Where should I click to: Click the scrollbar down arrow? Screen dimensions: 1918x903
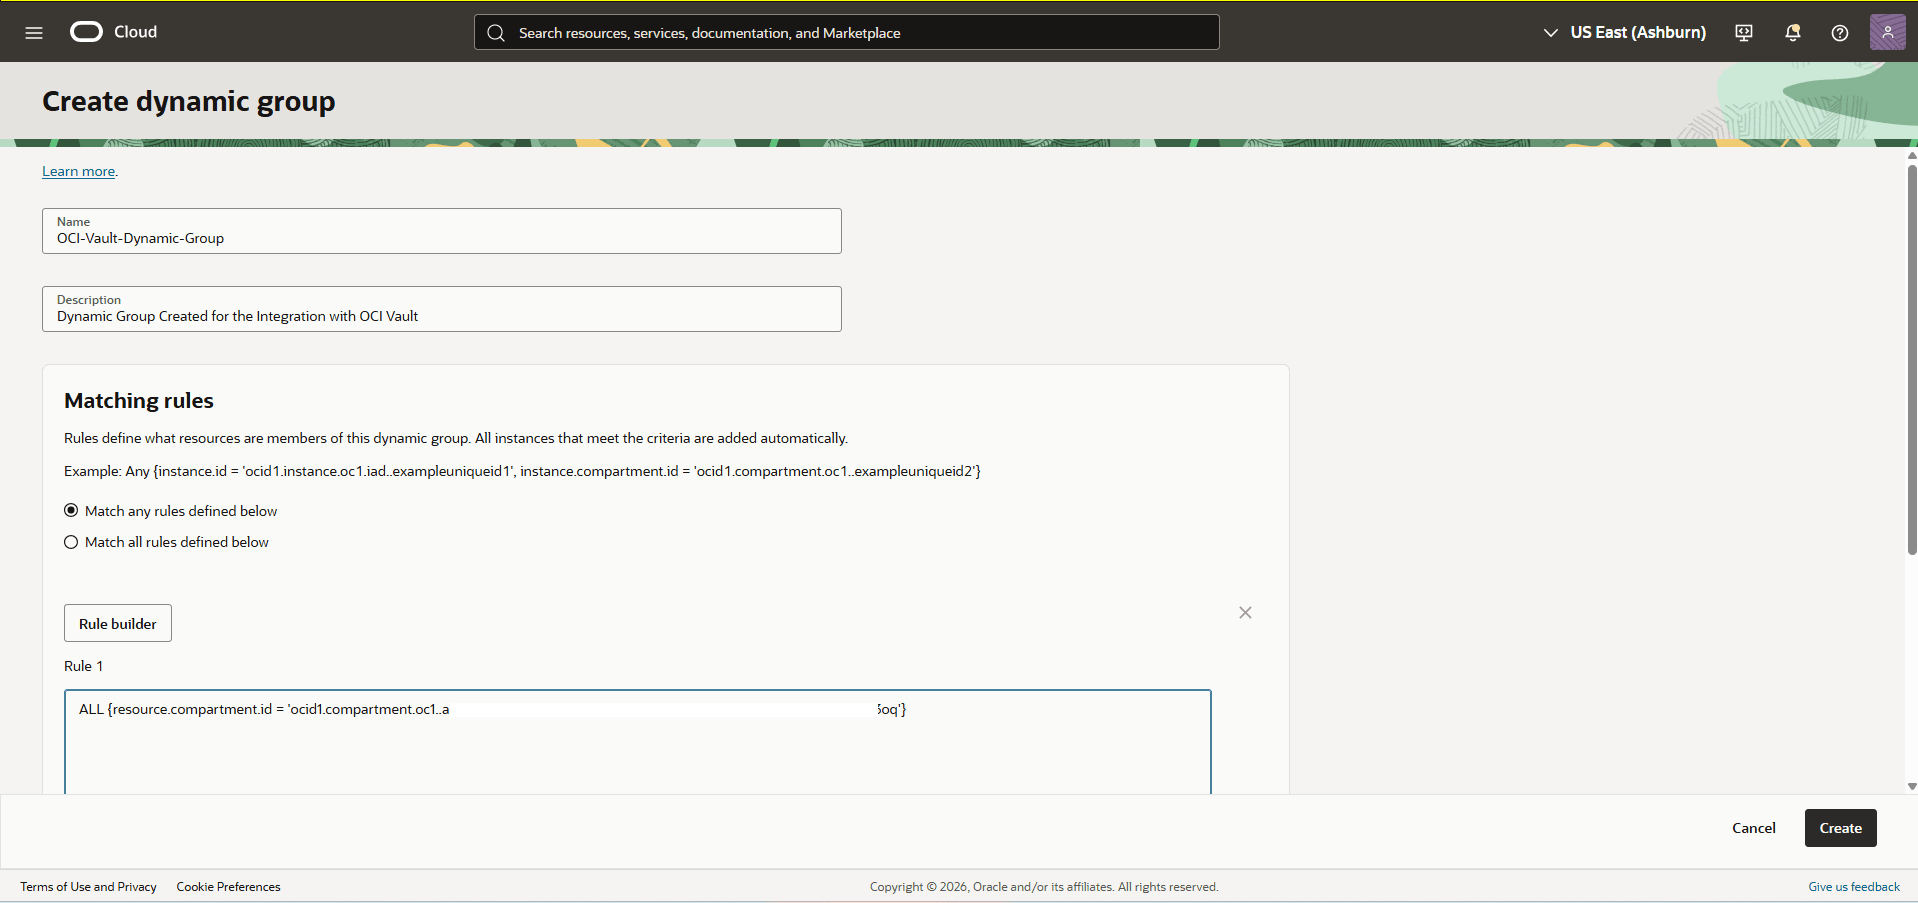click(1912, 786)
